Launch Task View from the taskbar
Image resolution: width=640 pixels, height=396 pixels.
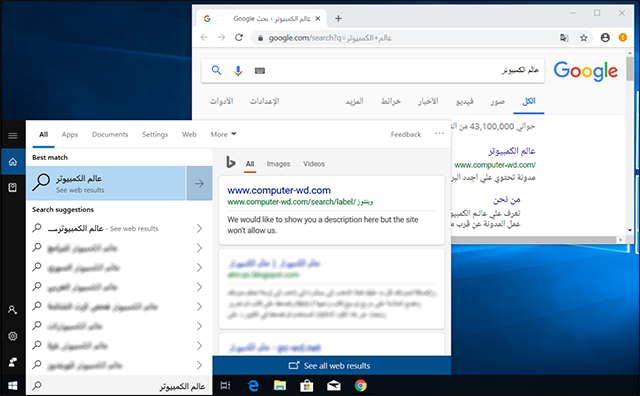[225, 385]
